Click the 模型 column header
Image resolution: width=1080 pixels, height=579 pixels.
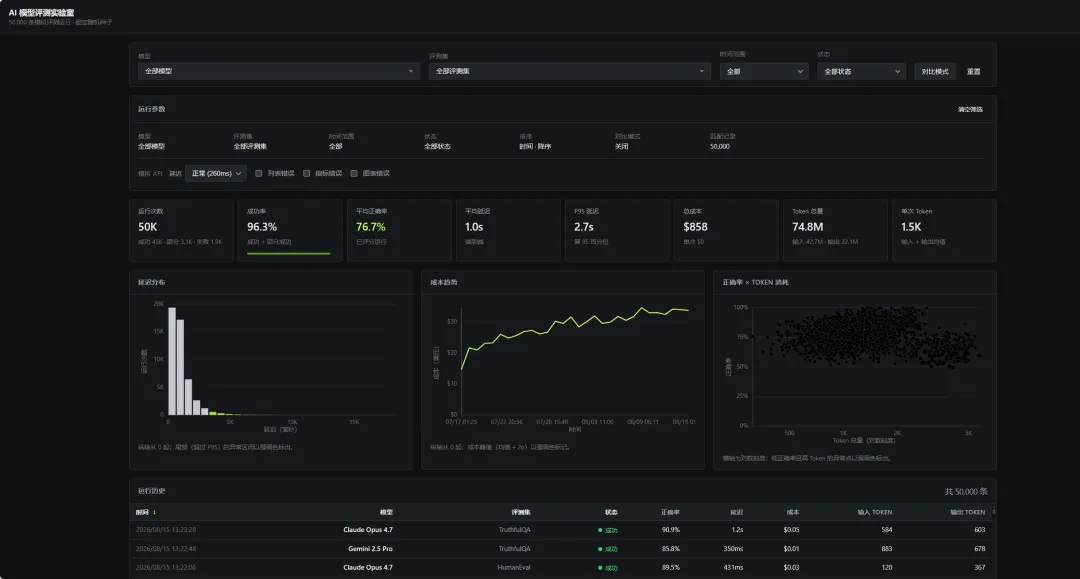(x=386, y=512)
